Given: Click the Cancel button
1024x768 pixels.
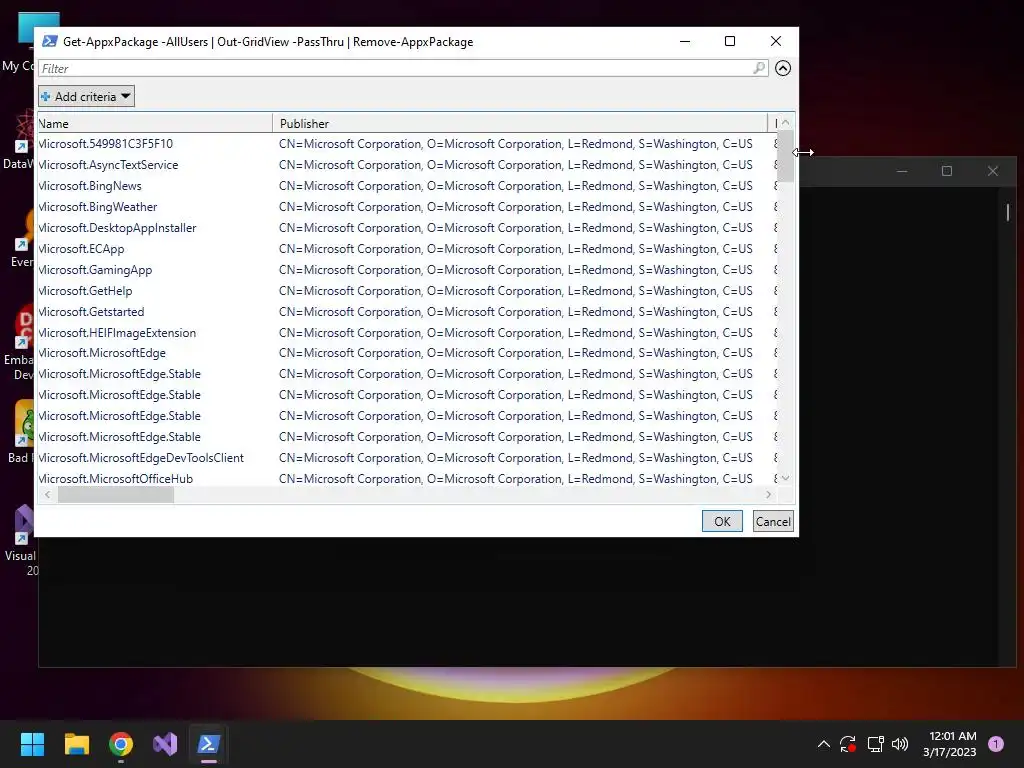Looking at the screenshot, I should pyautogui.click(x=773, y=521).
